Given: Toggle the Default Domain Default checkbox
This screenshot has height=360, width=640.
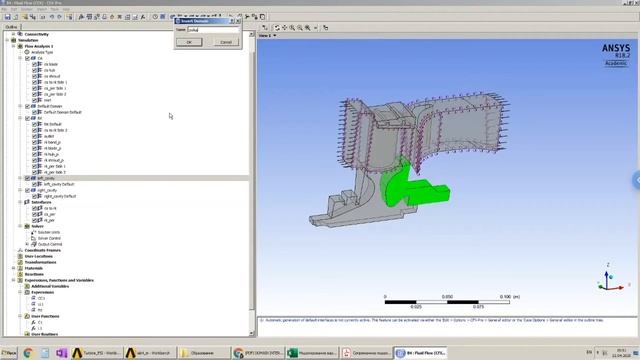Looking at the screenshot, I should [x=35, y=112].
